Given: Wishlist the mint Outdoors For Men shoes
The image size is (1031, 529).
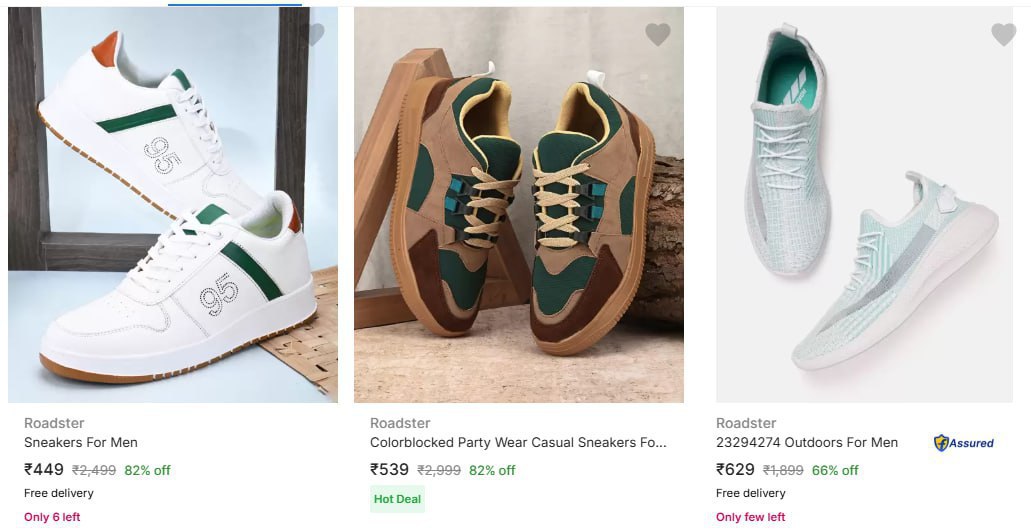Looking at the screenshot, I should (1003, 35).
